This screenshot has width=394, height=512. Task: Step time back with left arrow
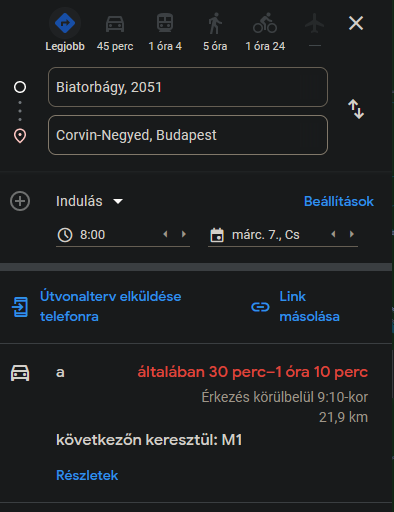(x=165, y=234)
